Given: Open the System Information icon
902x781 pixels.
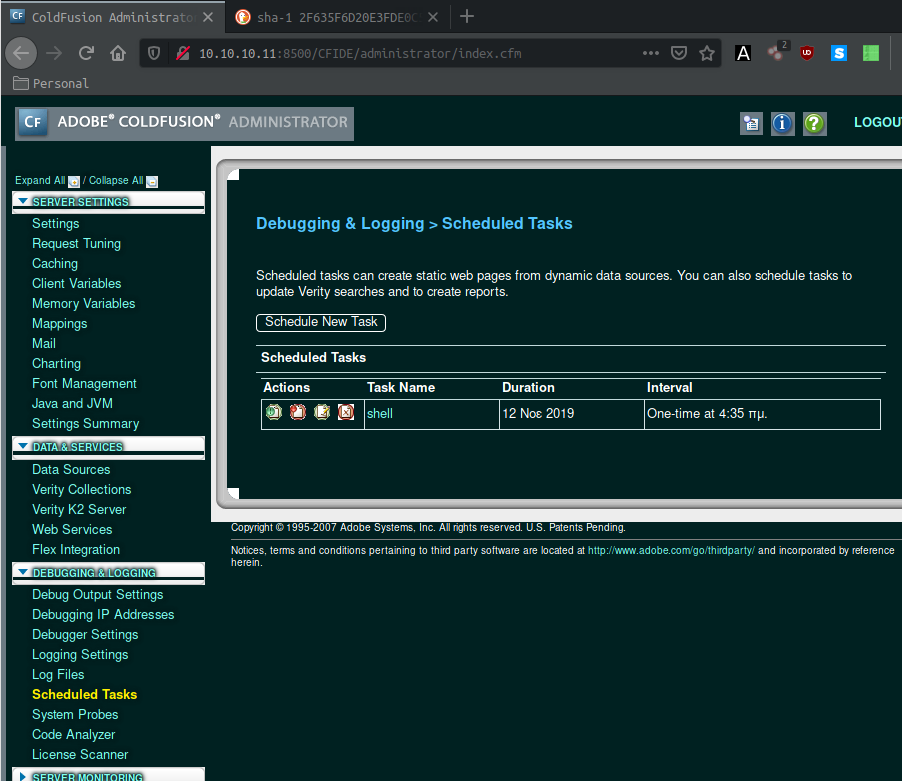Looking at the screenshot, I should click(782, 123).
